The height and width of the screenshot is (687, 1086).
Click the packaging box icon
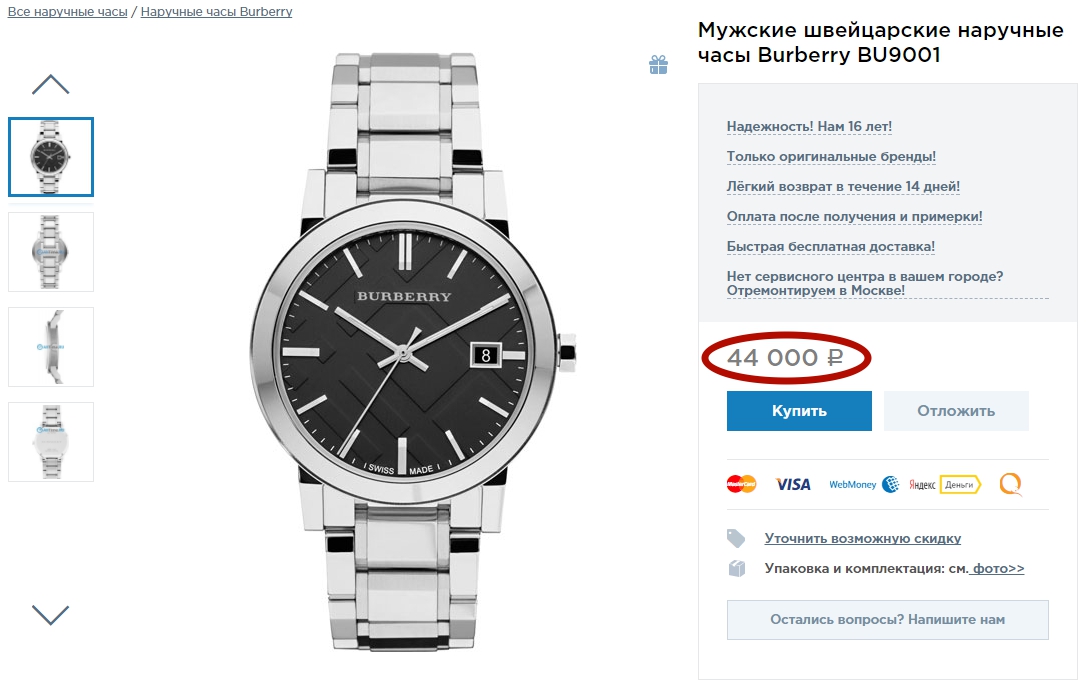737,568
